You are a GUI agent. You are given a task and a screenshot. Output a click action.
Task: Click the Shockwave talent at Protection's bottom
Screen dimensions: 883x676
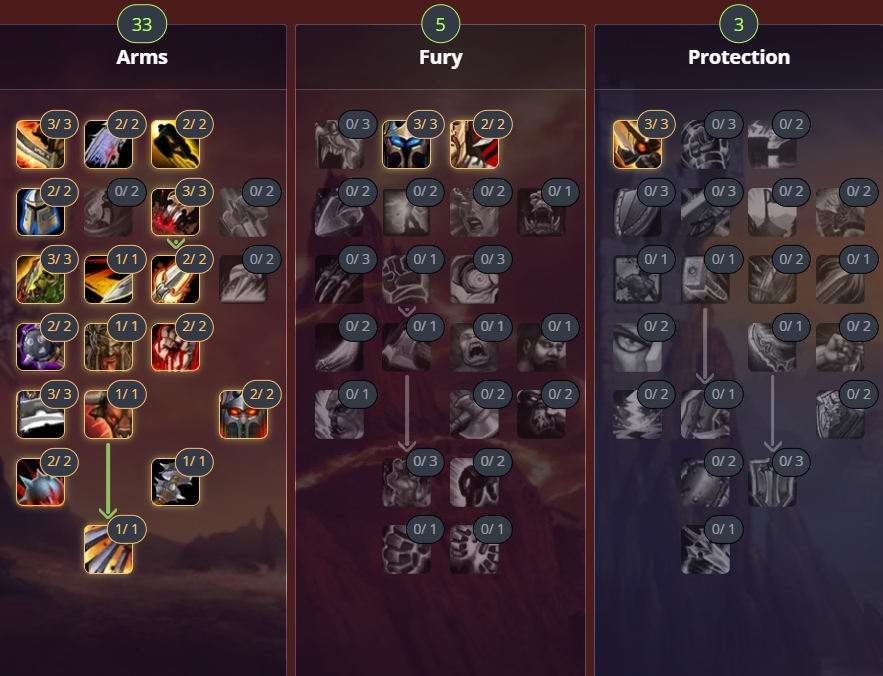(x=705, y=549)
